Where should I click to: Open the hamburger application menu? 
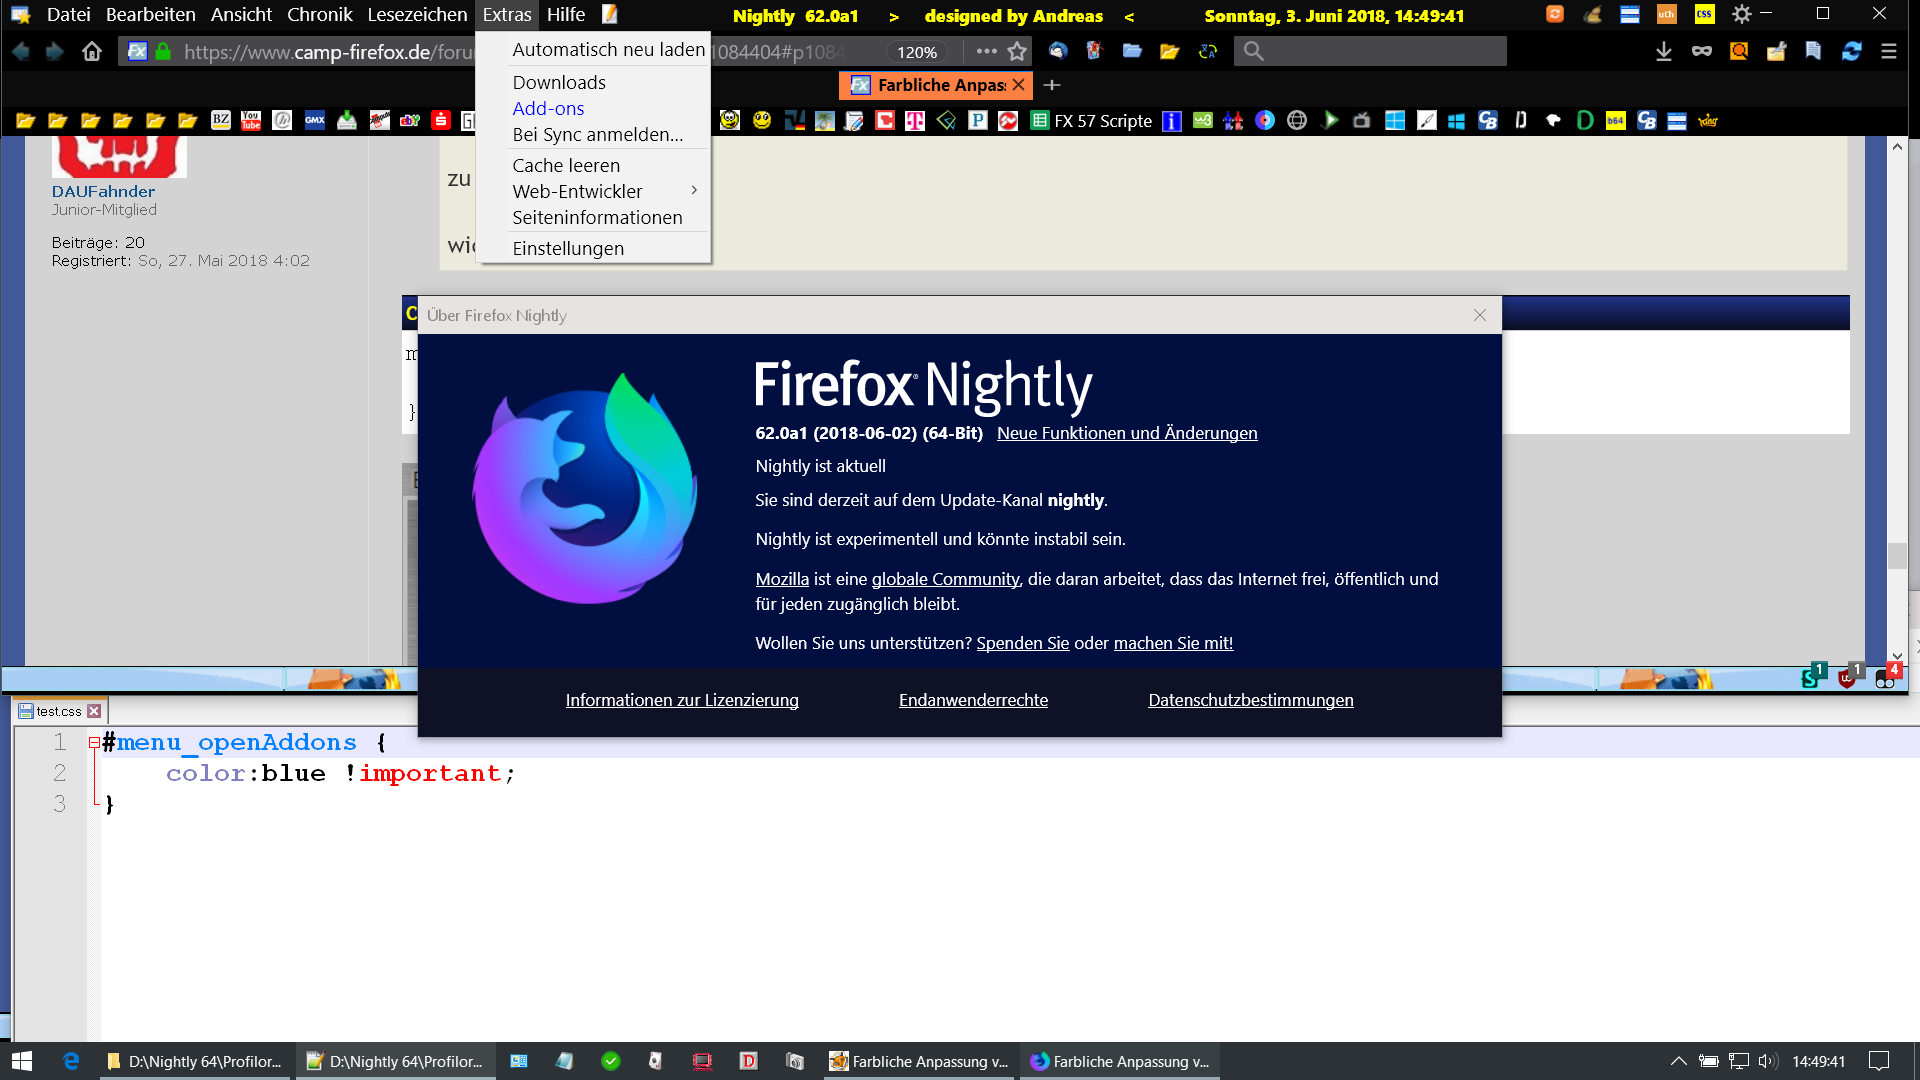coord(1889,52)
